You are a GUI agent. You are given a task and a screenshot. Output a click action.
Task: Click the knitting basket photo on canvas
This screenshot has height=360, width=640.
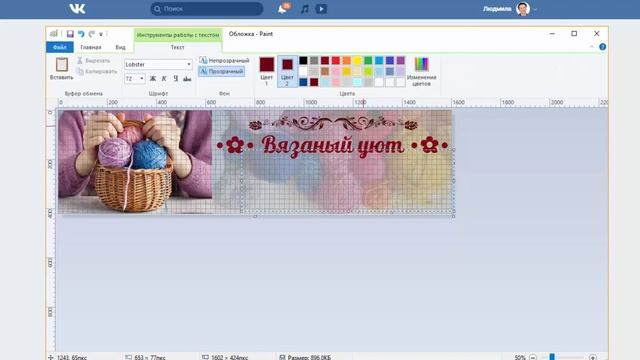135,161
